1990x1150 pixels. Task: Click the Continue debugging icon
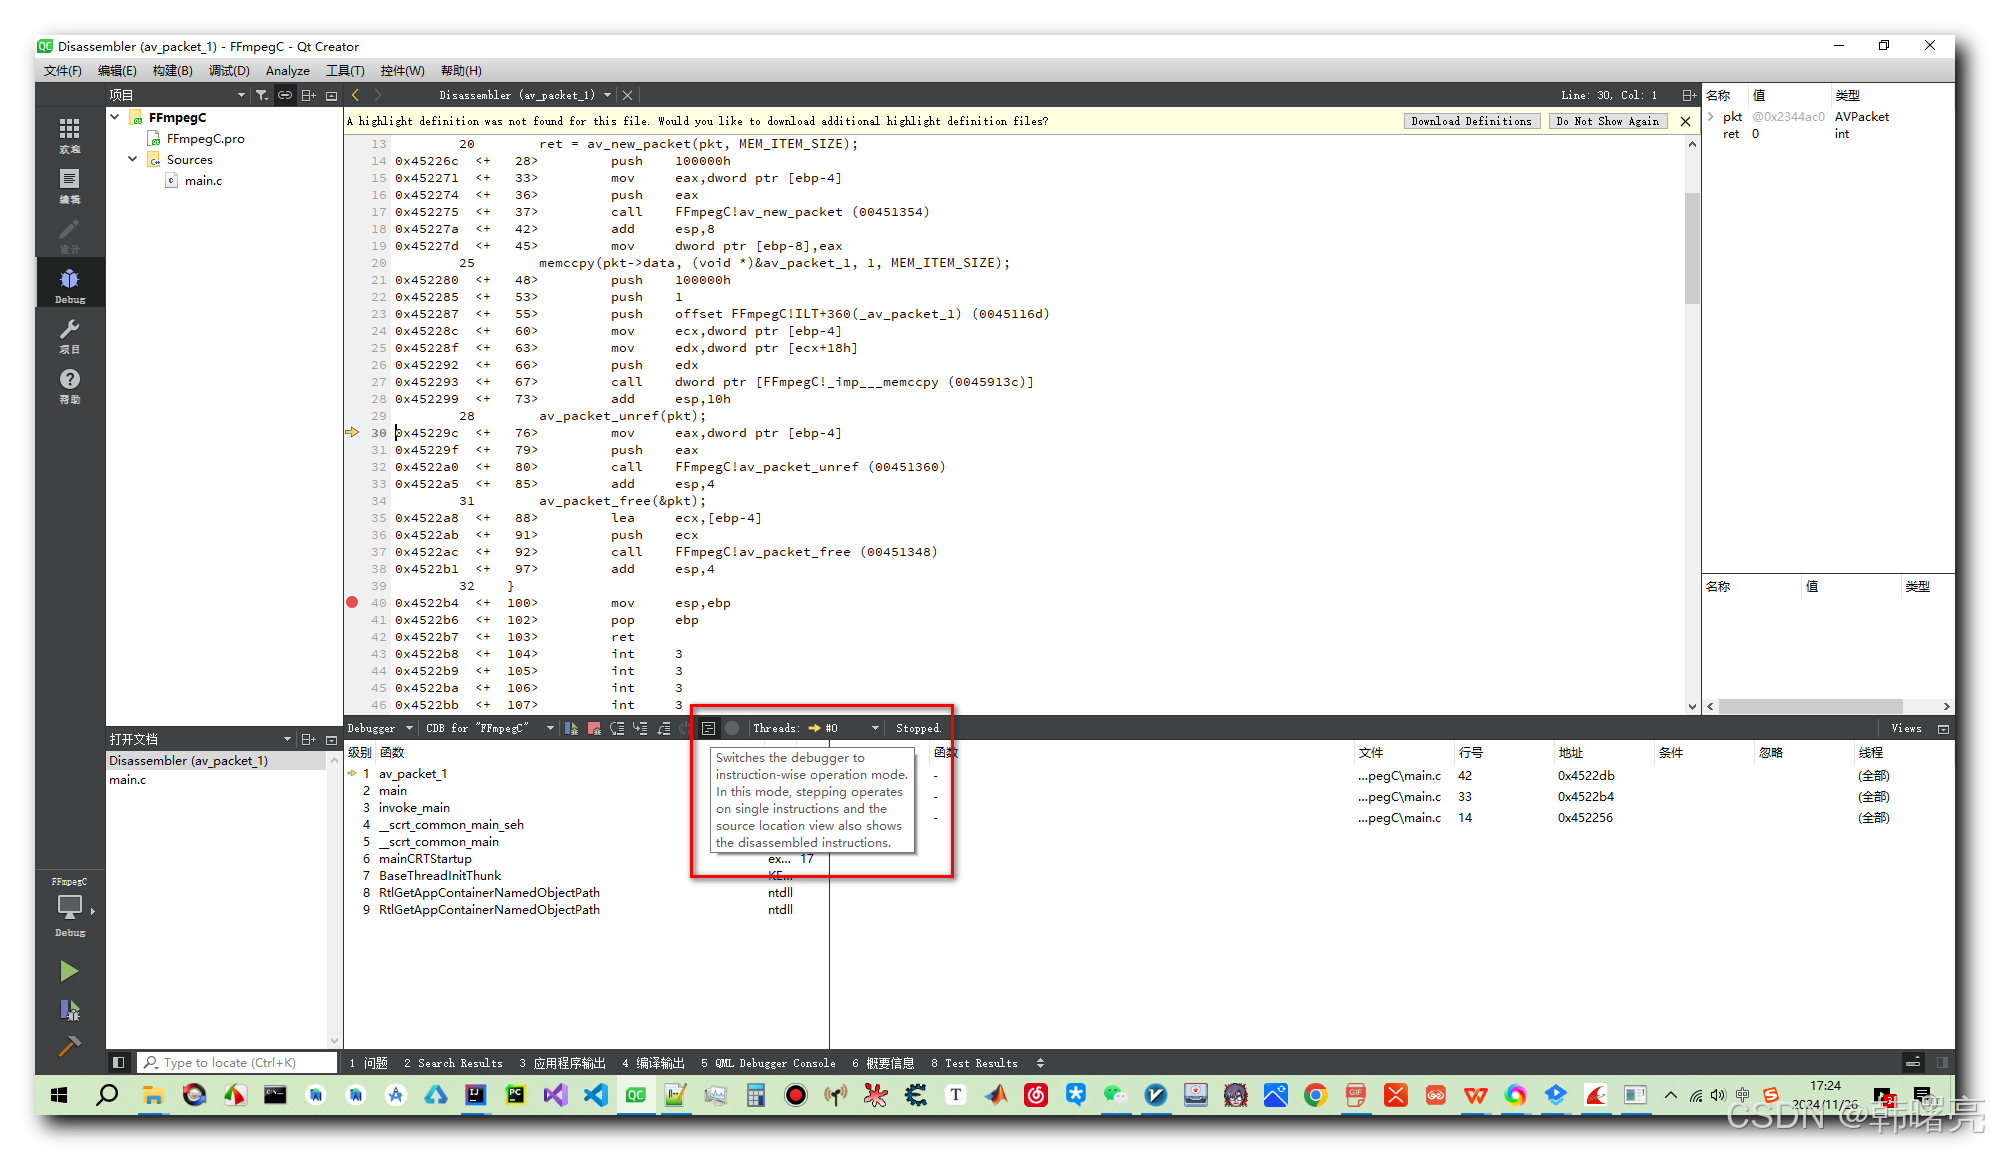coord(571,728)
